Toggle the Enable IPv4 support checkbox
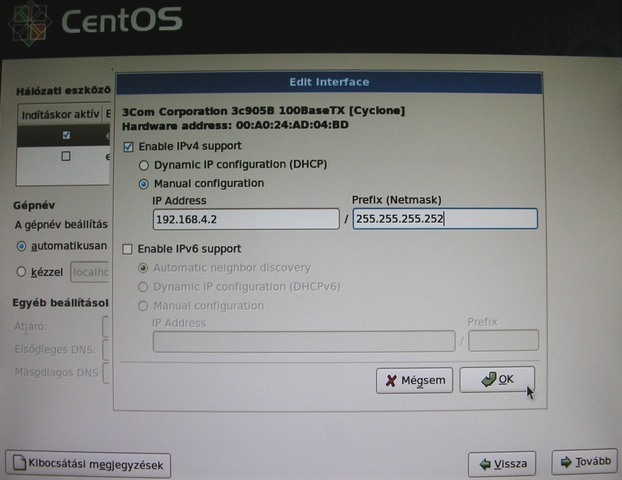This screenshot has height=480, width=622. (x=128, y=147)
